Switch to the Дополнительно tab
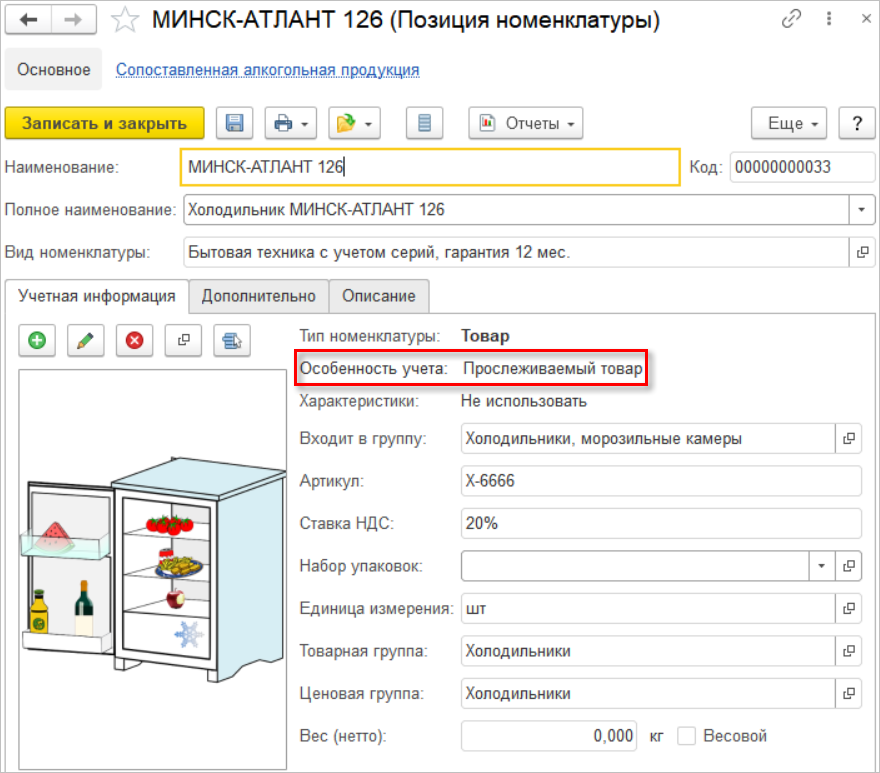This screenshot has width=880, height=773. coord(259,296)
